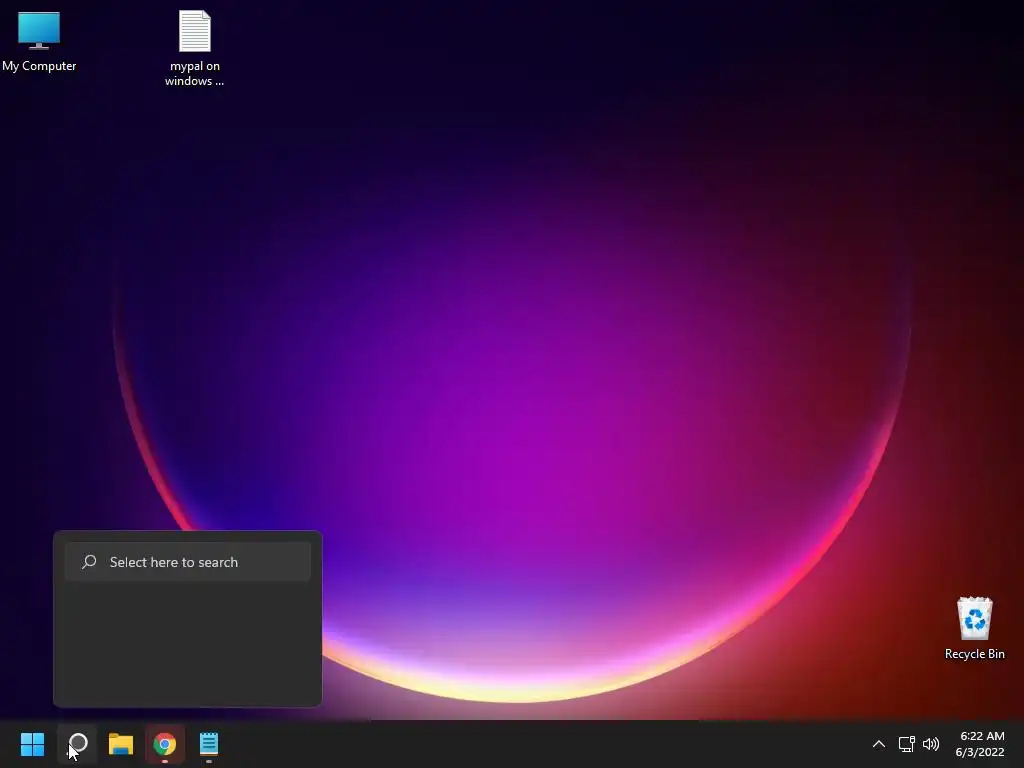Launch Google Chrome from the taskbar

pyautogui.click(x=165, y=744)
